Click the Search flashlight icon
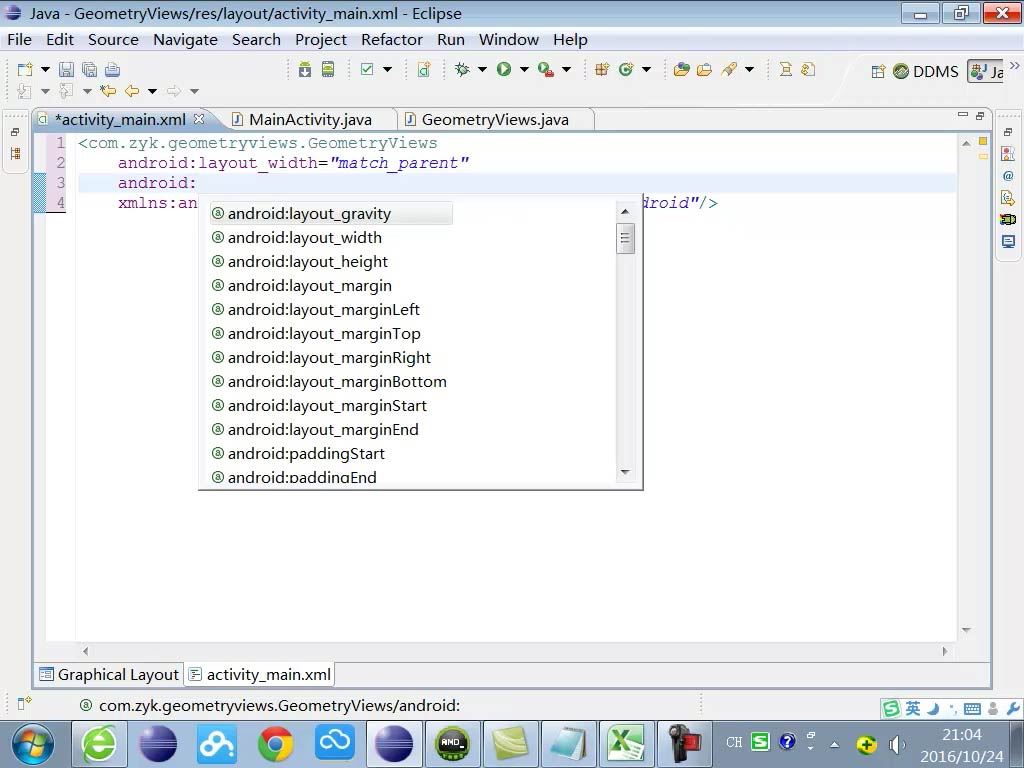 (729, 69)
